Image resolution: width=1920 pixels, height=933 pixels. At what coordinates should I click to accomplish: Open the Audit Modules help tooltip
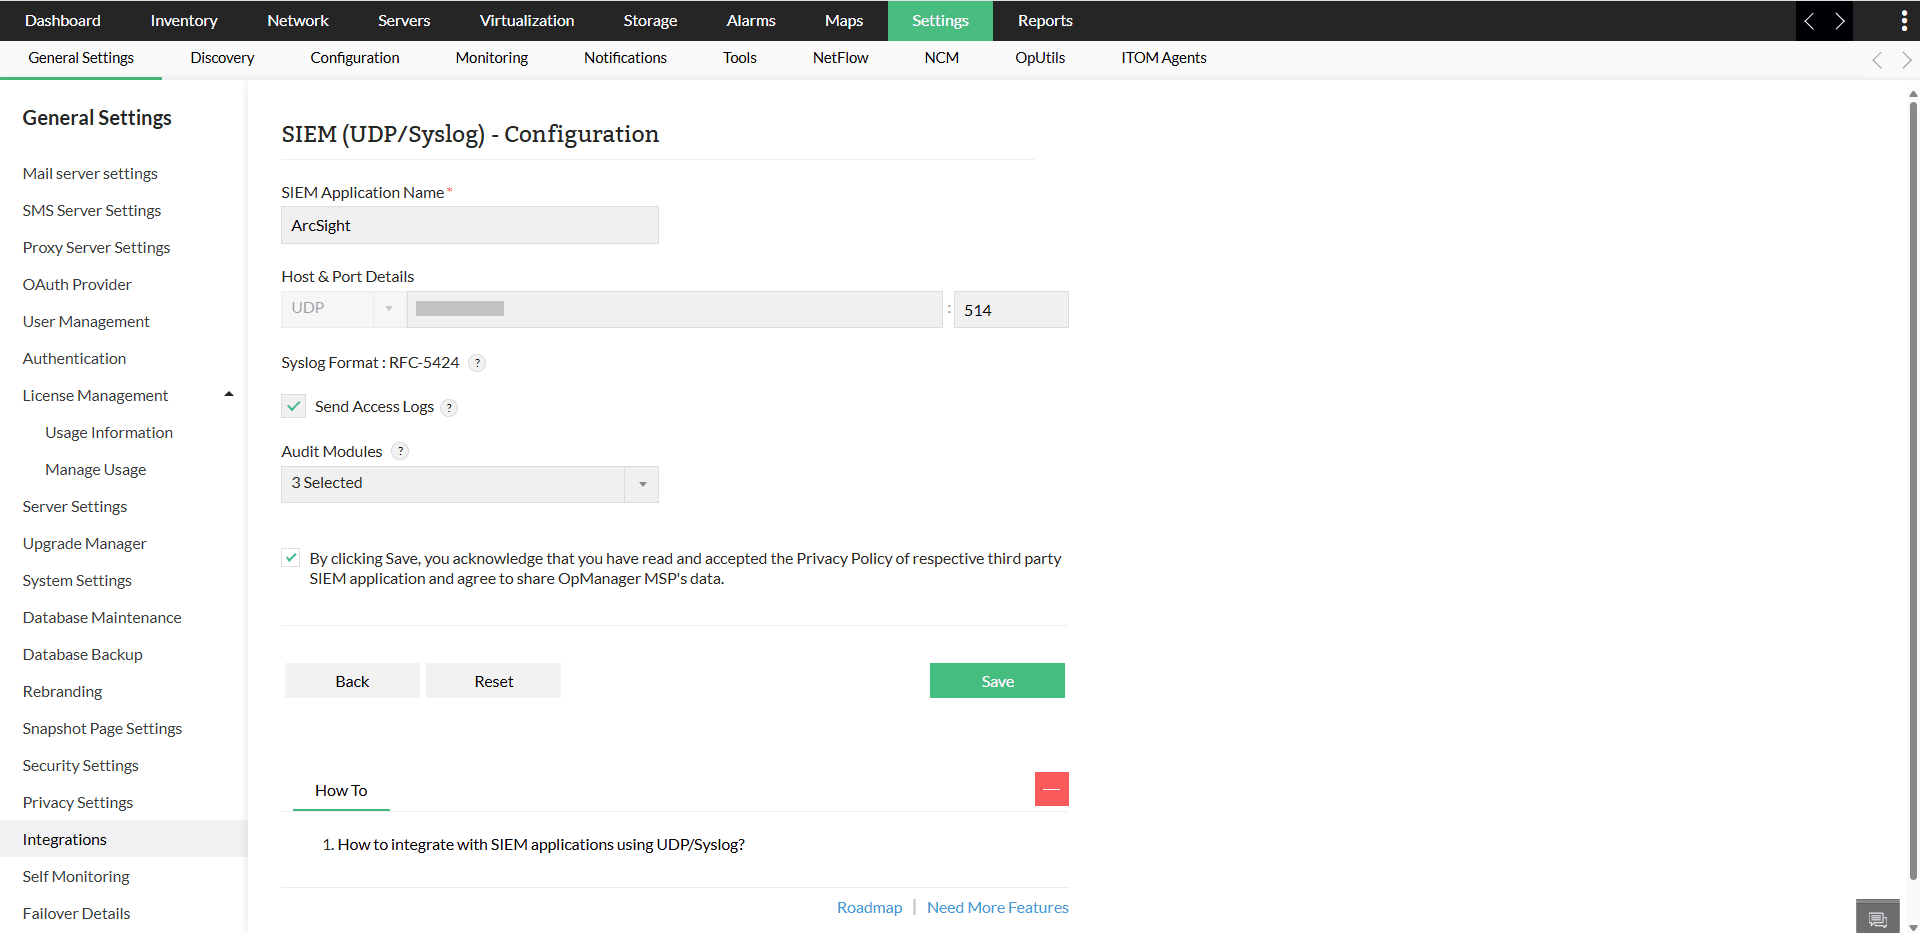click(400, 451)
